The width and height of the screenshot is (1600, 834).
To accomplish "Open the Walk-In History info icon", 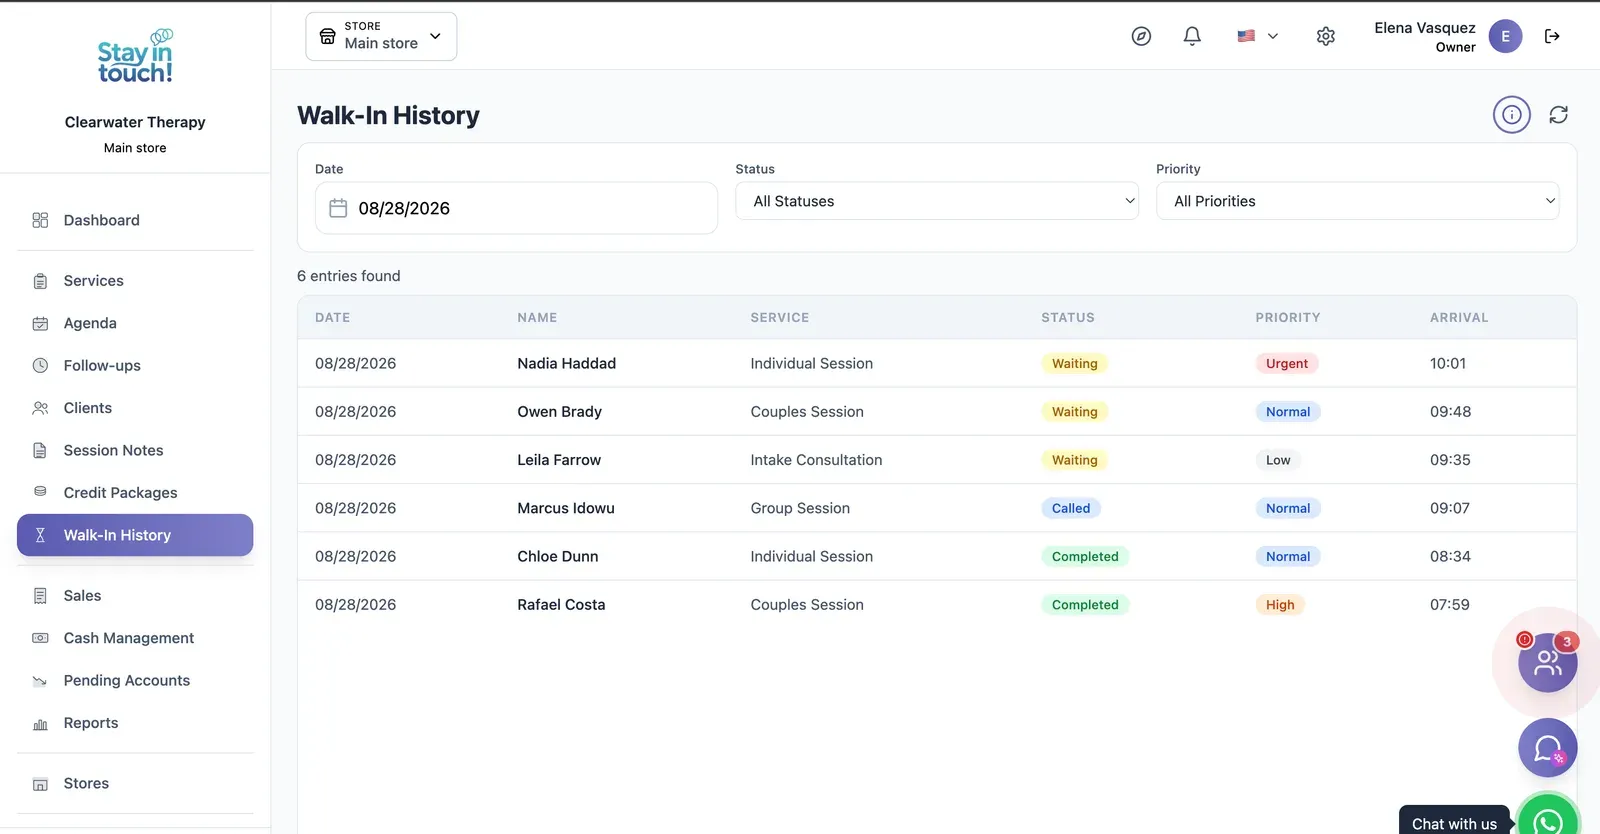I will (1512, 115).
